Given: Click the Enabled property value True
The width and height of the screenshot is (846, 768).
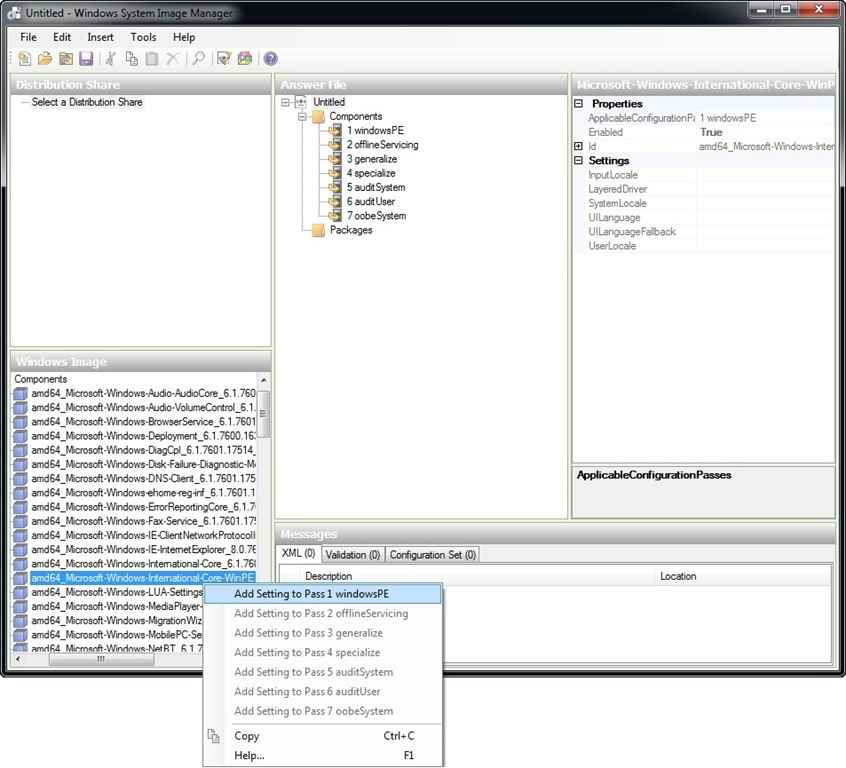Looking at the screenshot, I should pos(765,132).
